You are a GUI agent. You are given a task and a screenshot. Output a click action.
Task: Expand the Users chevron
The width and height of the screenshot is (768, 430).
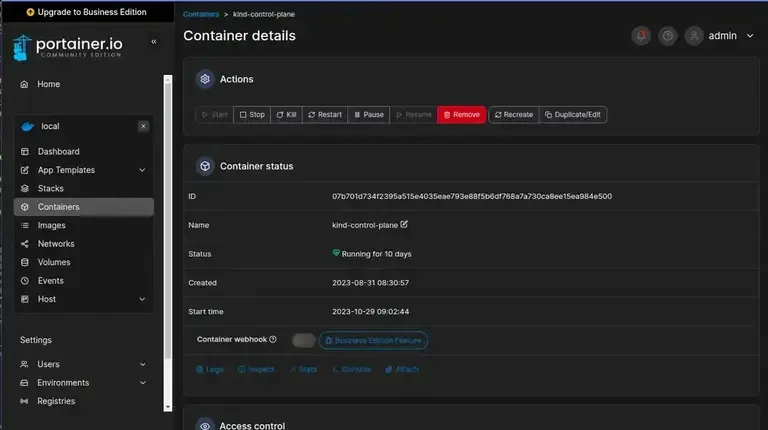(x=143, y=364)
